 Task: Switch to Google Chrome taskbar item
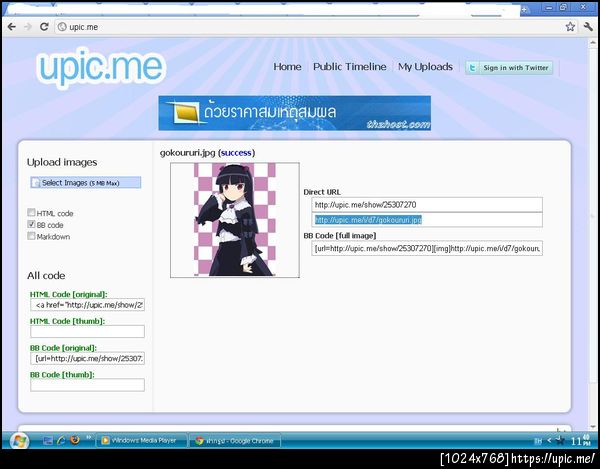pyautogui.click(x=235, y=441)
